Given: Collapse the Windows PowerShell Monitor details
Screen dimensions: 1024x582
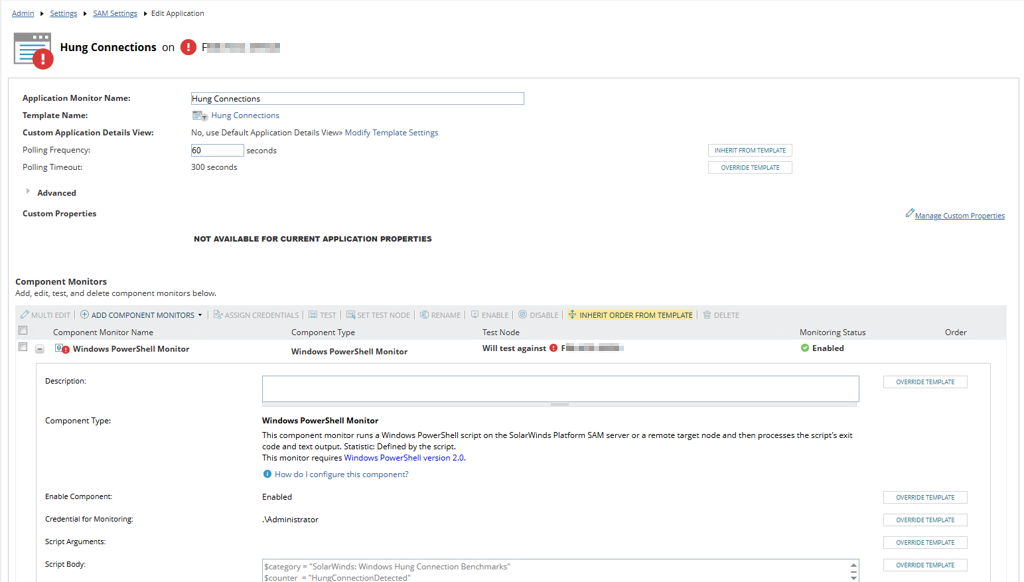Looking at the screenshot, I should [x=40, y=349].
